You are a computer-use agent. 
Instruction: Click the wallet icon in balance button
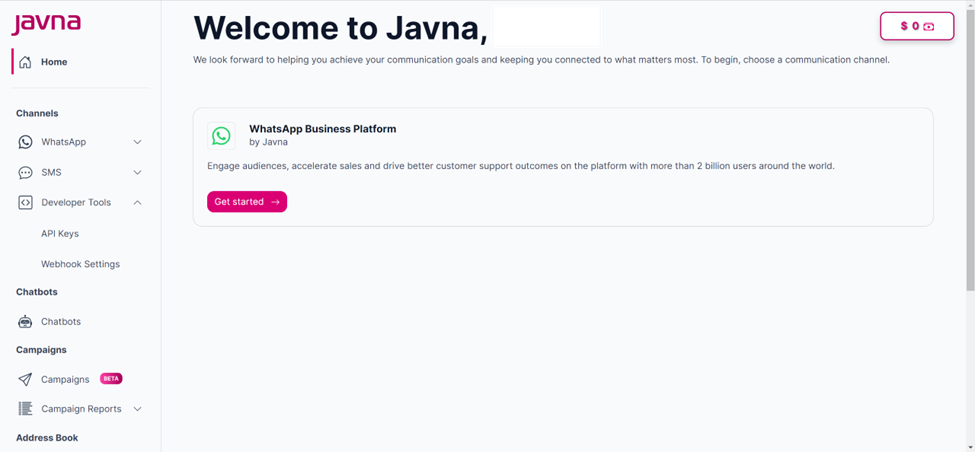click(928, 26)
